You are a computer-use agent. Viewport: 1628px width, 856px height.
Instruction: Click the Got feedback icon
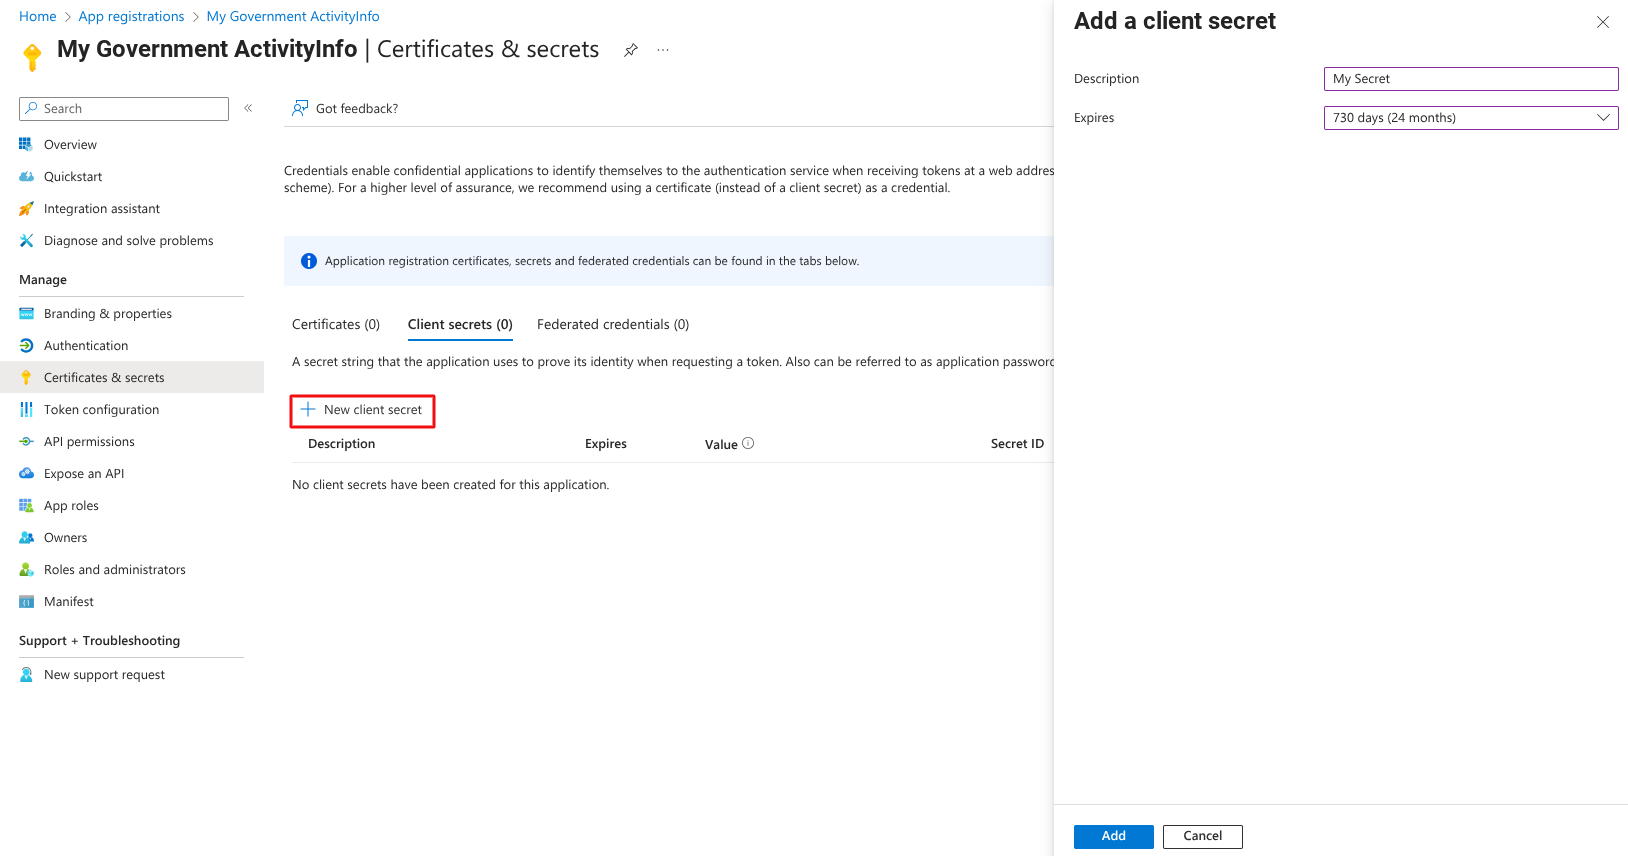(300, 108)
